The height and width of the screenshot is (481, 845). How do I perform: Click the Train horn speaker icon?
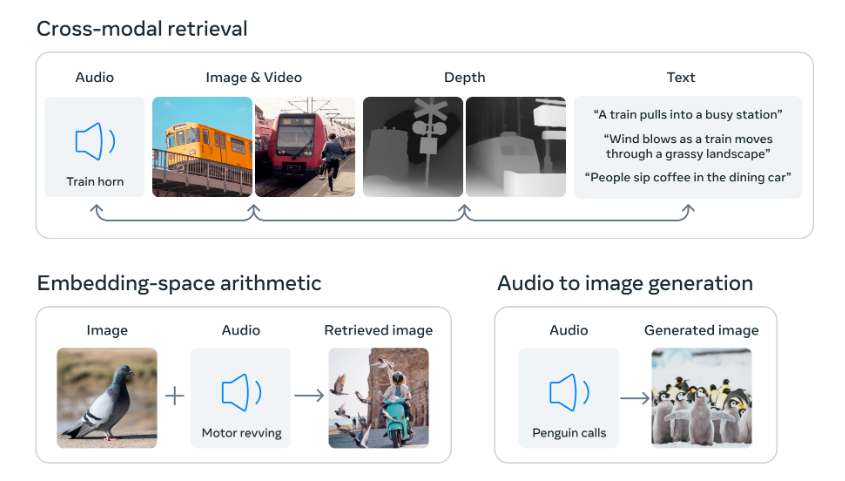95,141
